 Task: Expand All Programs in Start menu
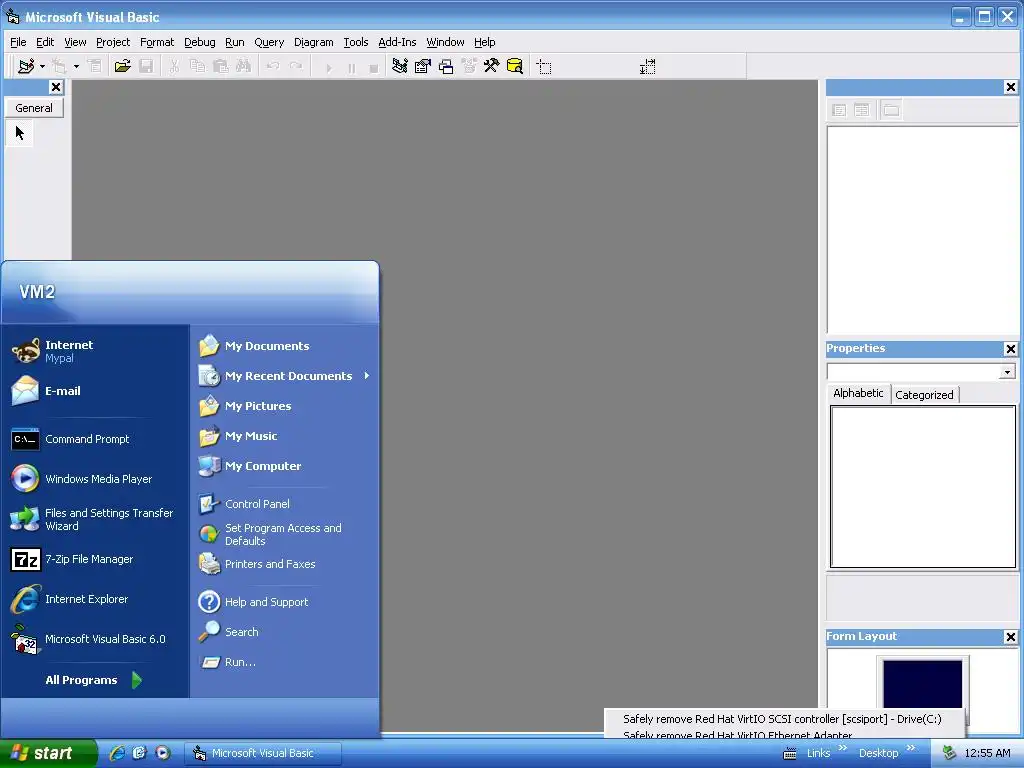95,680
